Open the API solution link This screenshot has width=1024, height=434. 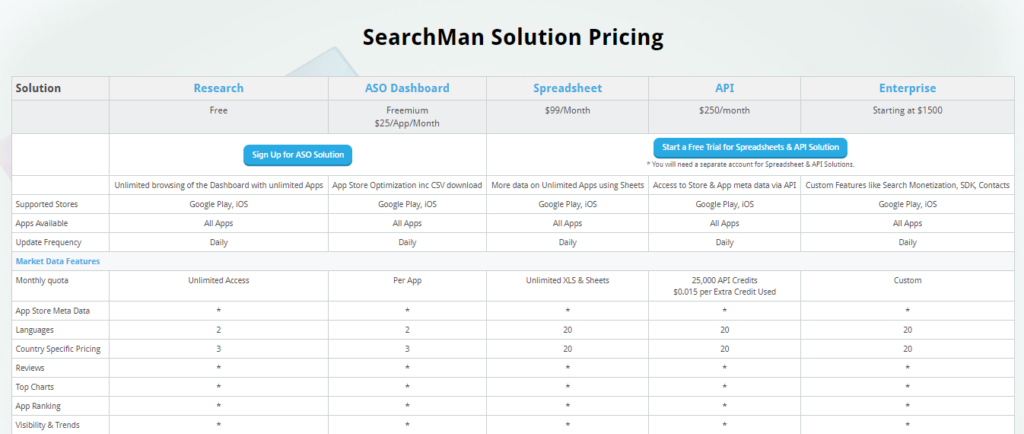tap(724, 88)
